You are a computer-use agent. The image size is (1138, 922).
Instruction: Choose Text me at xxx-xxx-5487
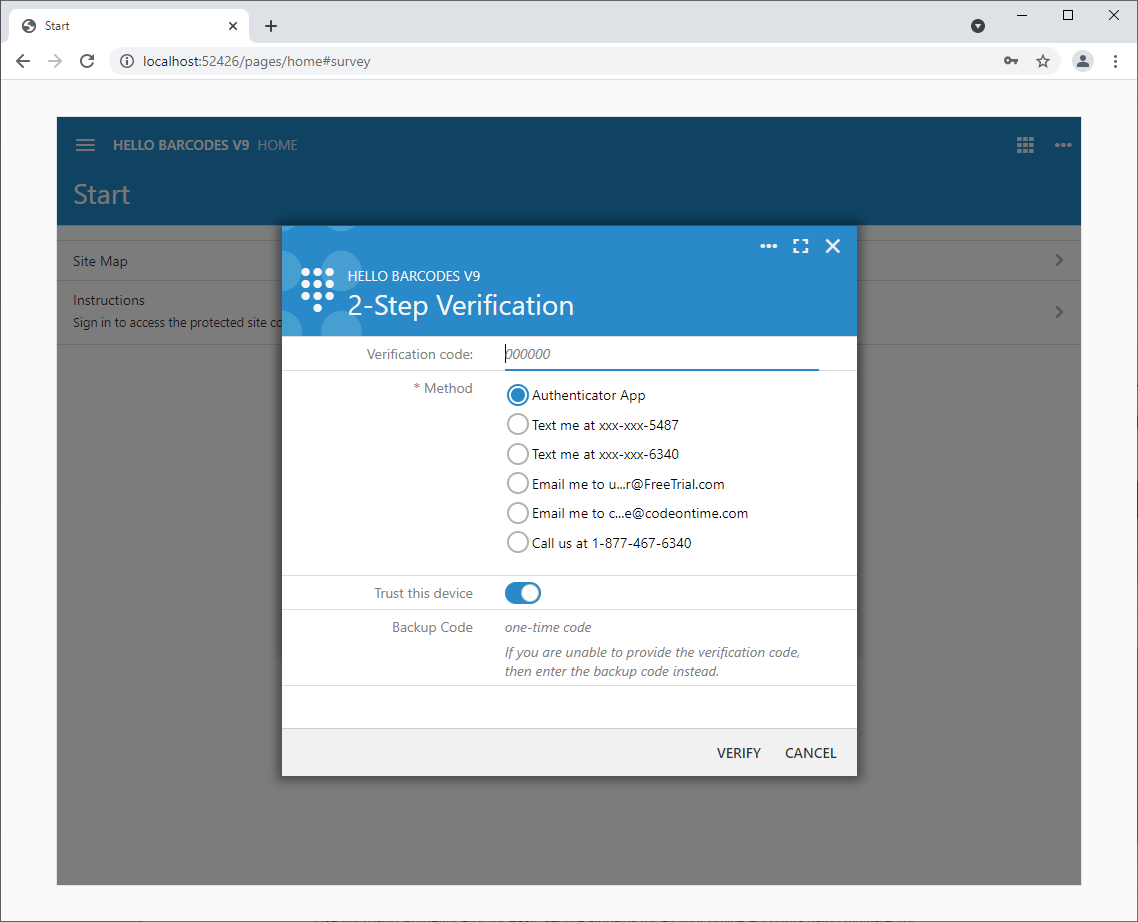[518, 425]
